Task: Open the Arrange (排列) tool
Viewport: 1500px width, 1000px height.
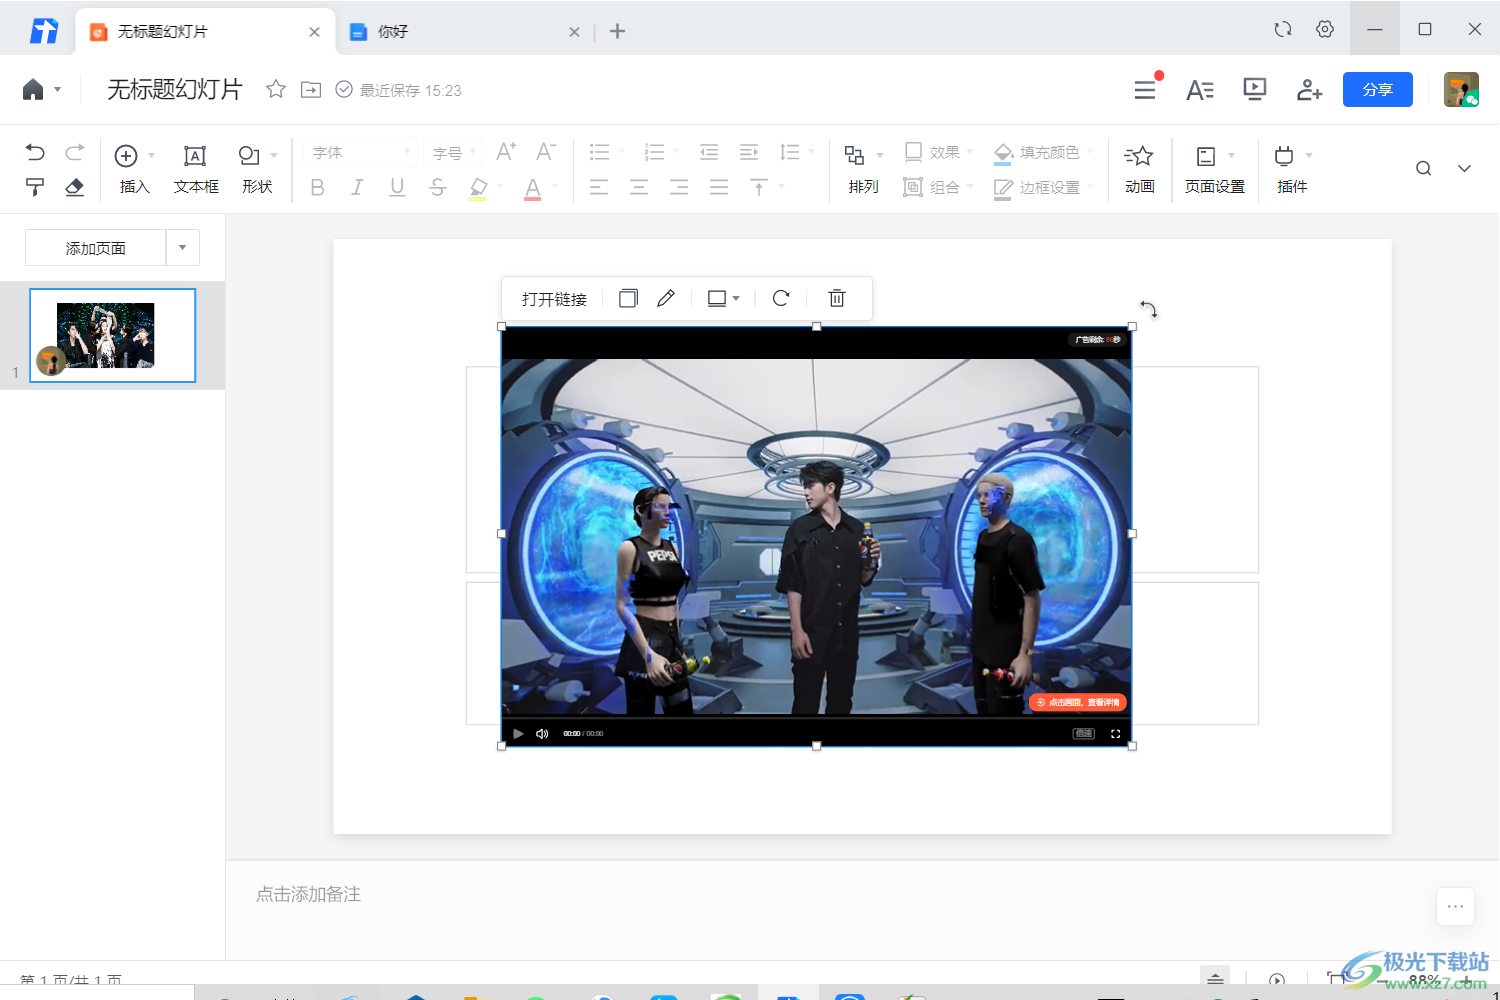Action: (863, 168)
